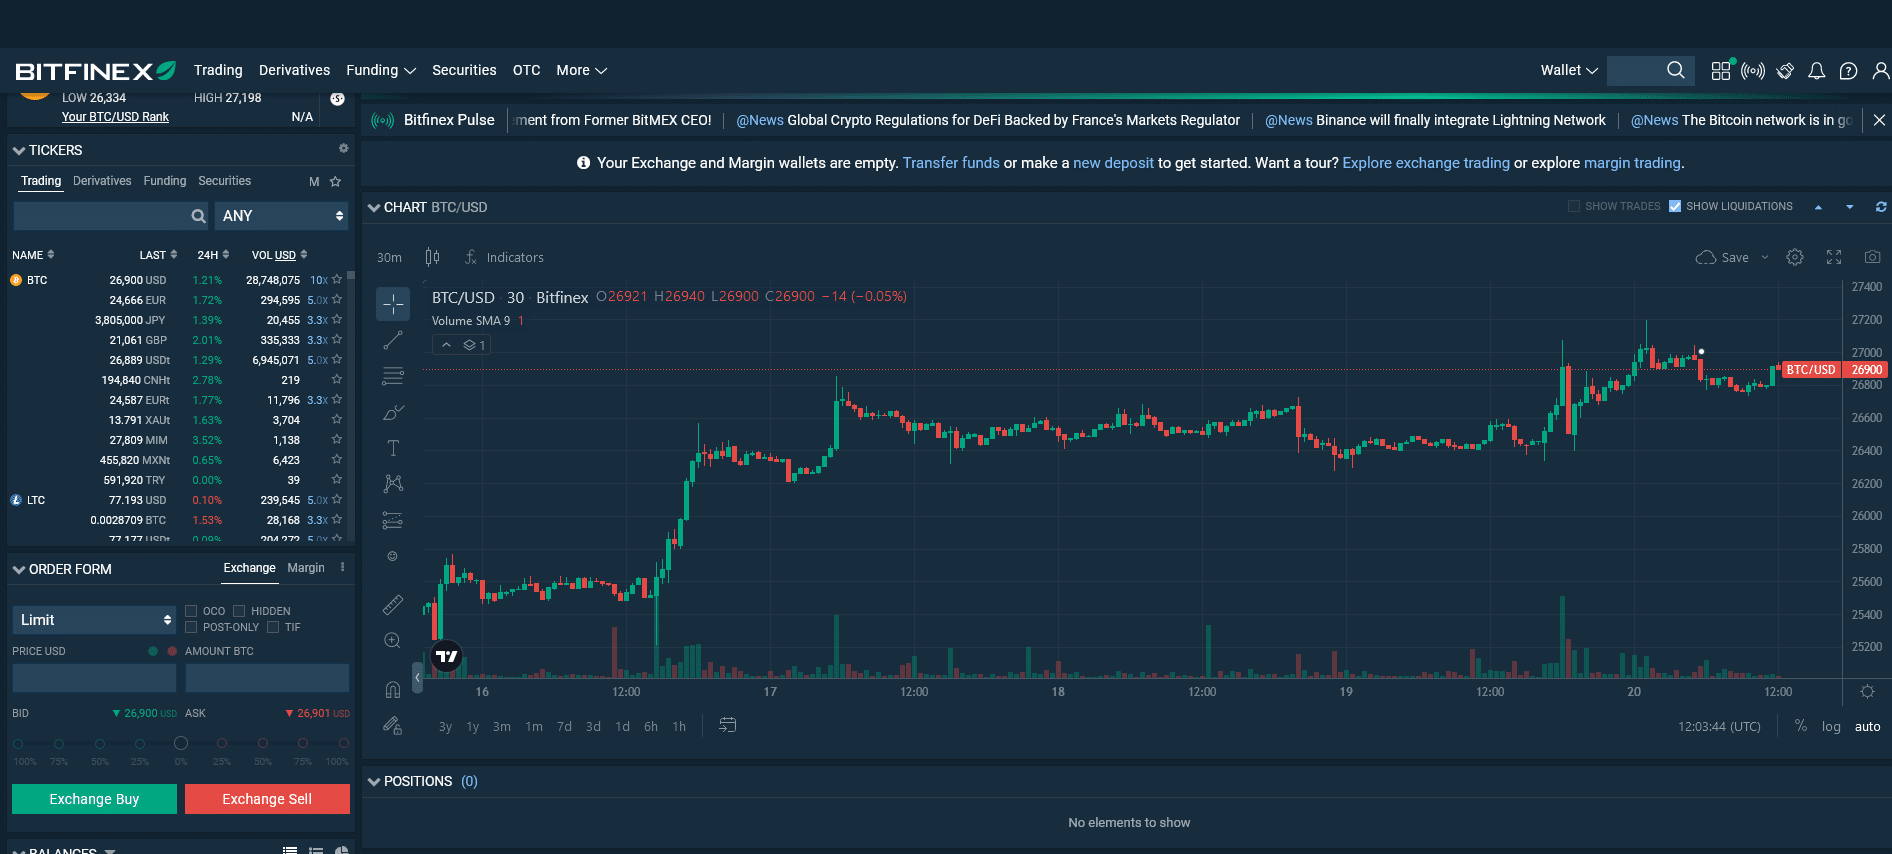The width and height of the screenshot is (1892, 854).
Task: Follow the new deposit link
Action: [1113, 163]
